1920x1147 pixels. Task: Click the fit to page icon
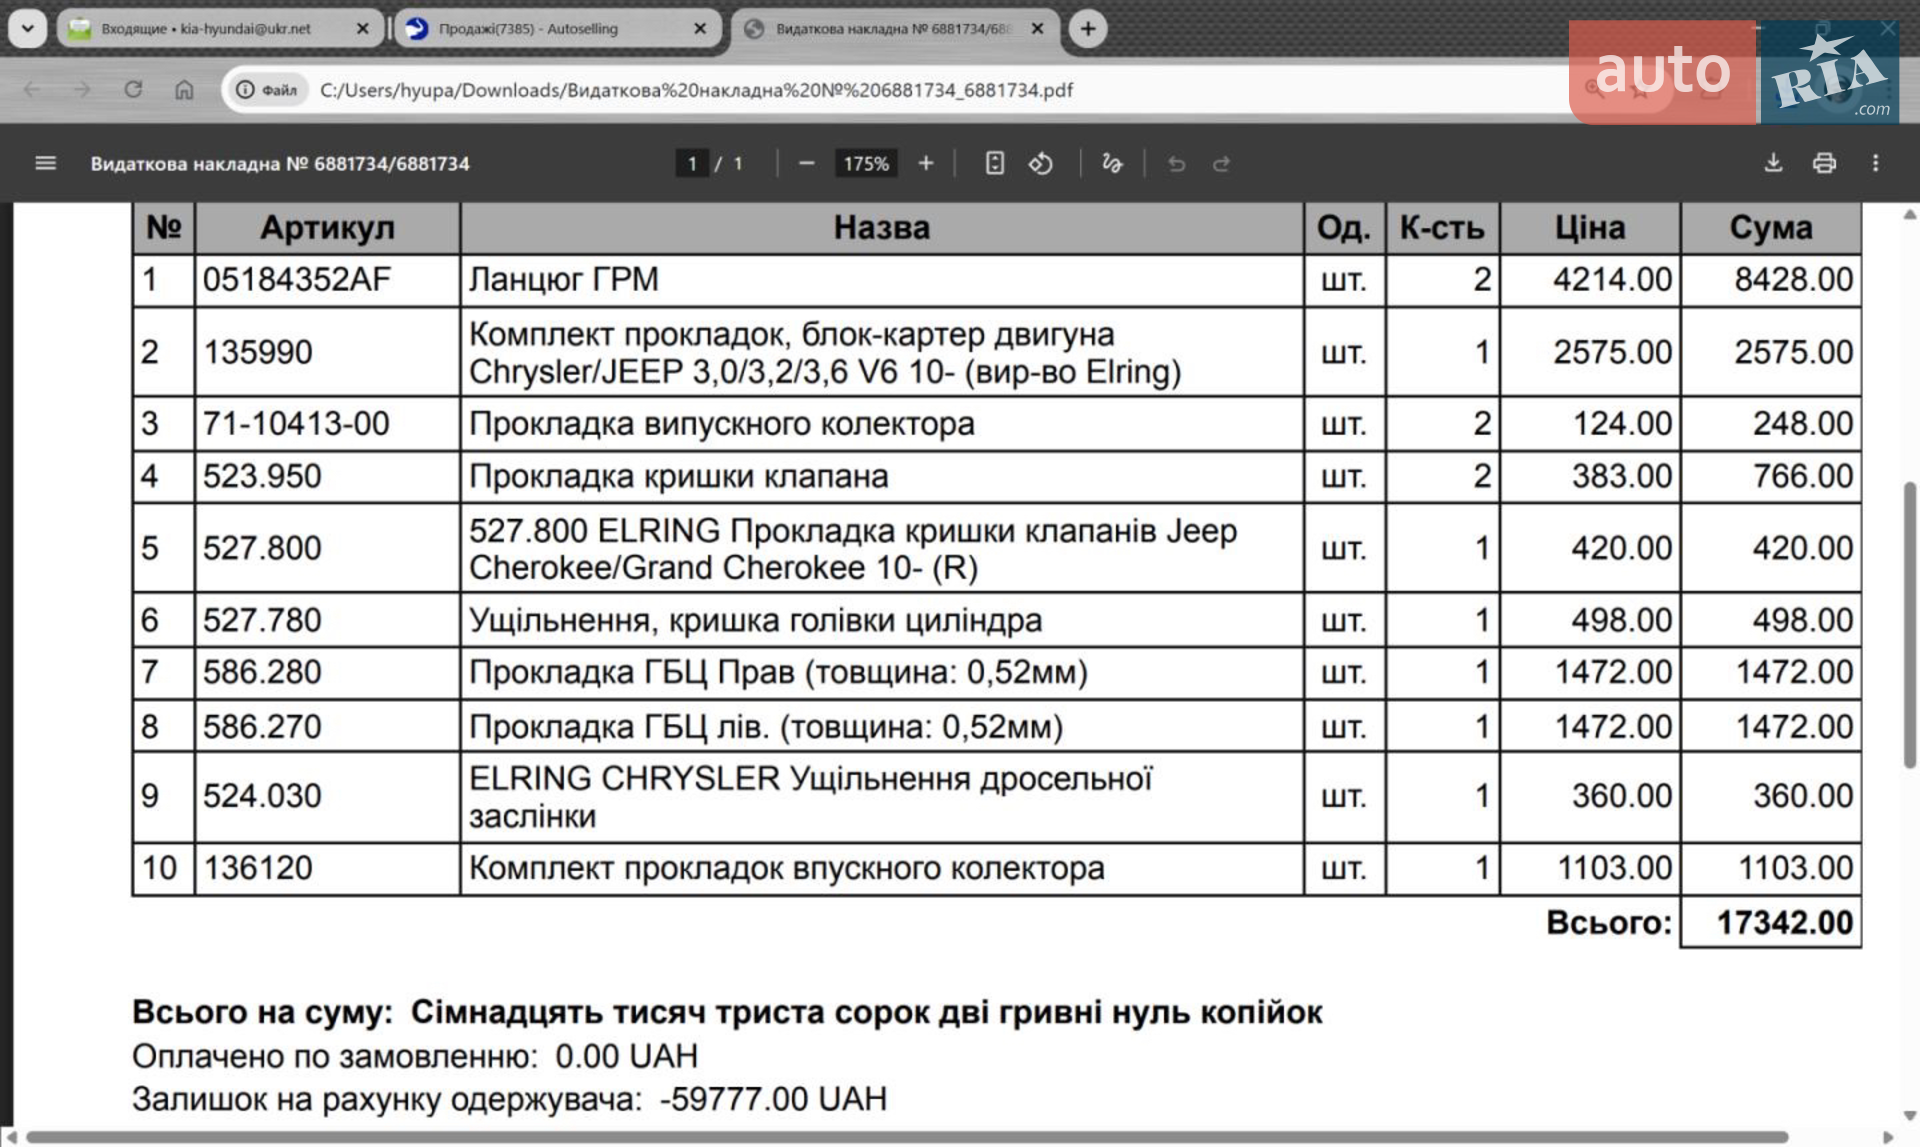pyautogui.click(x=994, y=163)
